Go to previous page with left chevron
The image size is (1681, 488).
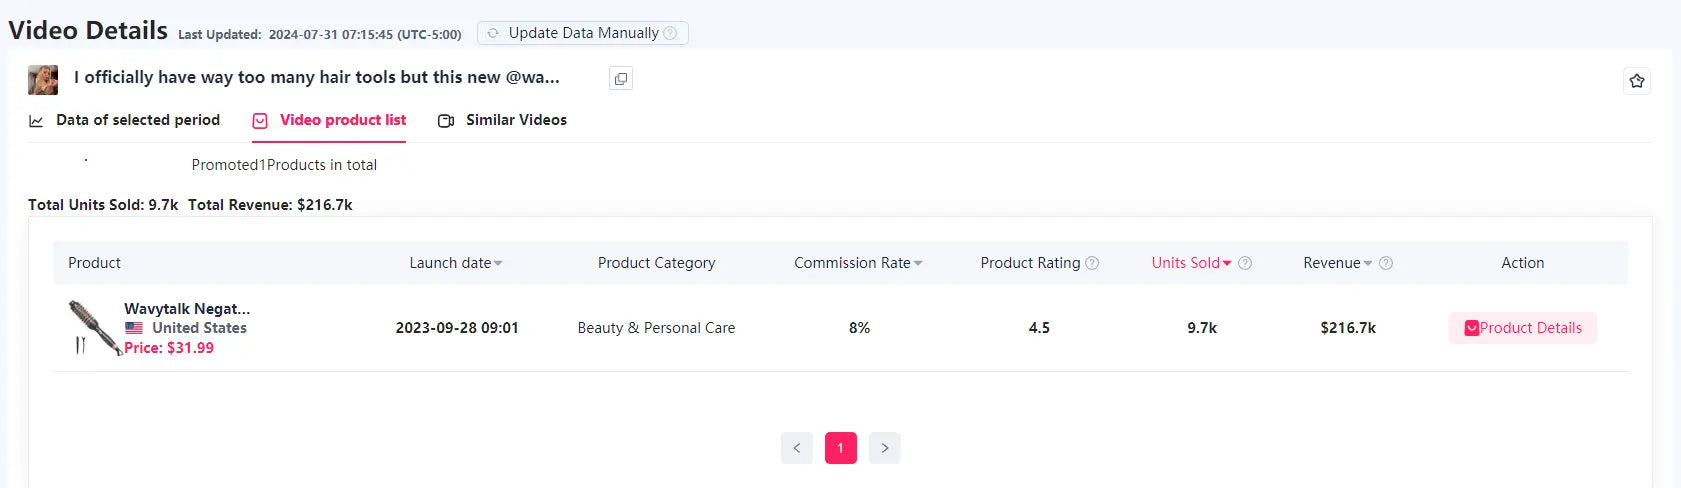(x=797, y=448)
